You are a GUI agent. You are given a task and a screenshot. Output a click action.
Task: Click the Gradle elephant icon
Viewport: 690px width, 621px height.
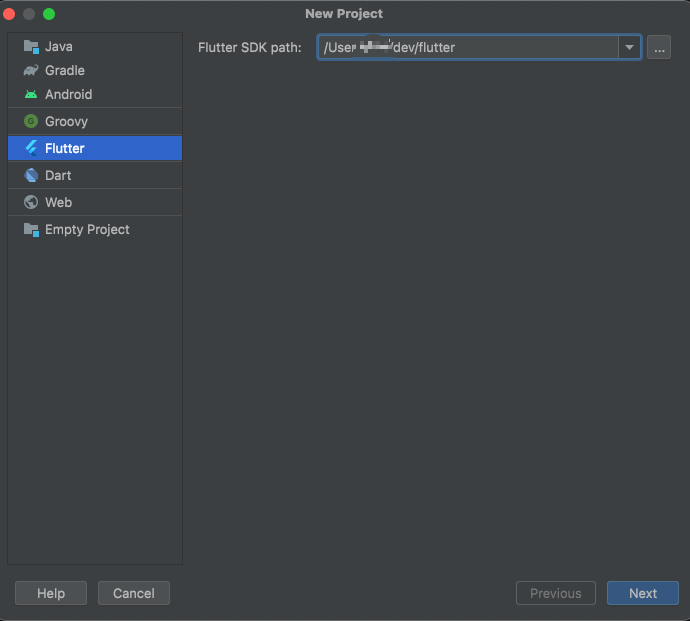click(x=31, y=70)
